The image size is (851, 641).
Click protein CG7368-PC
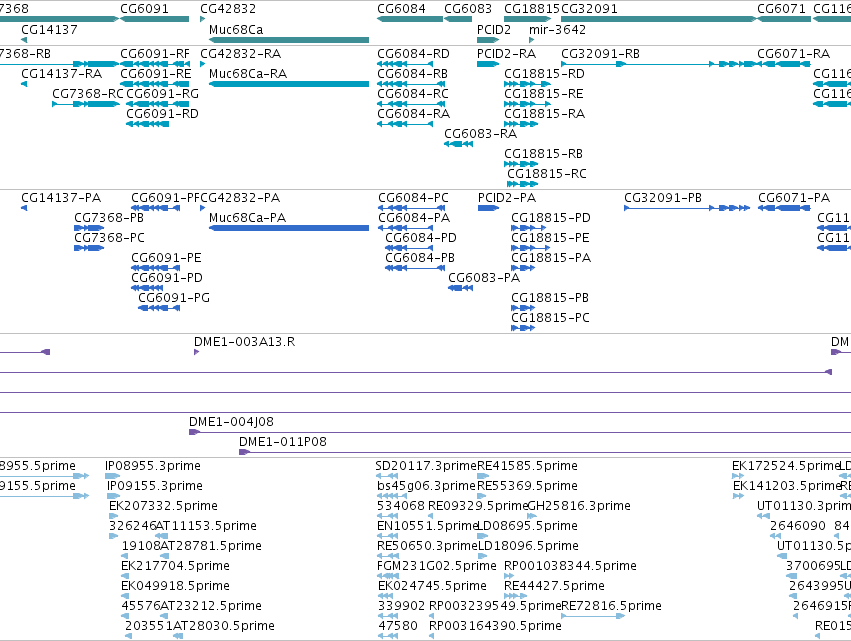(109, 238)
